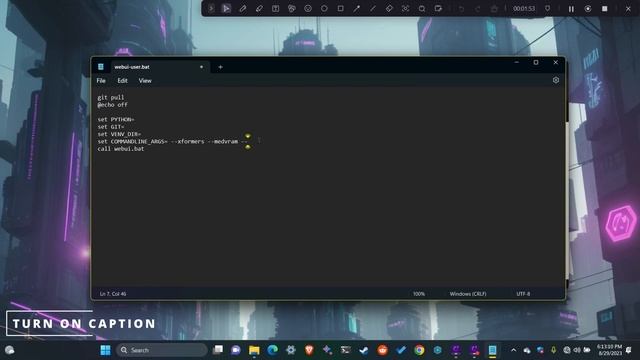Select the straight line tool
Screen dimensions: 640x360
pos(373,9)
